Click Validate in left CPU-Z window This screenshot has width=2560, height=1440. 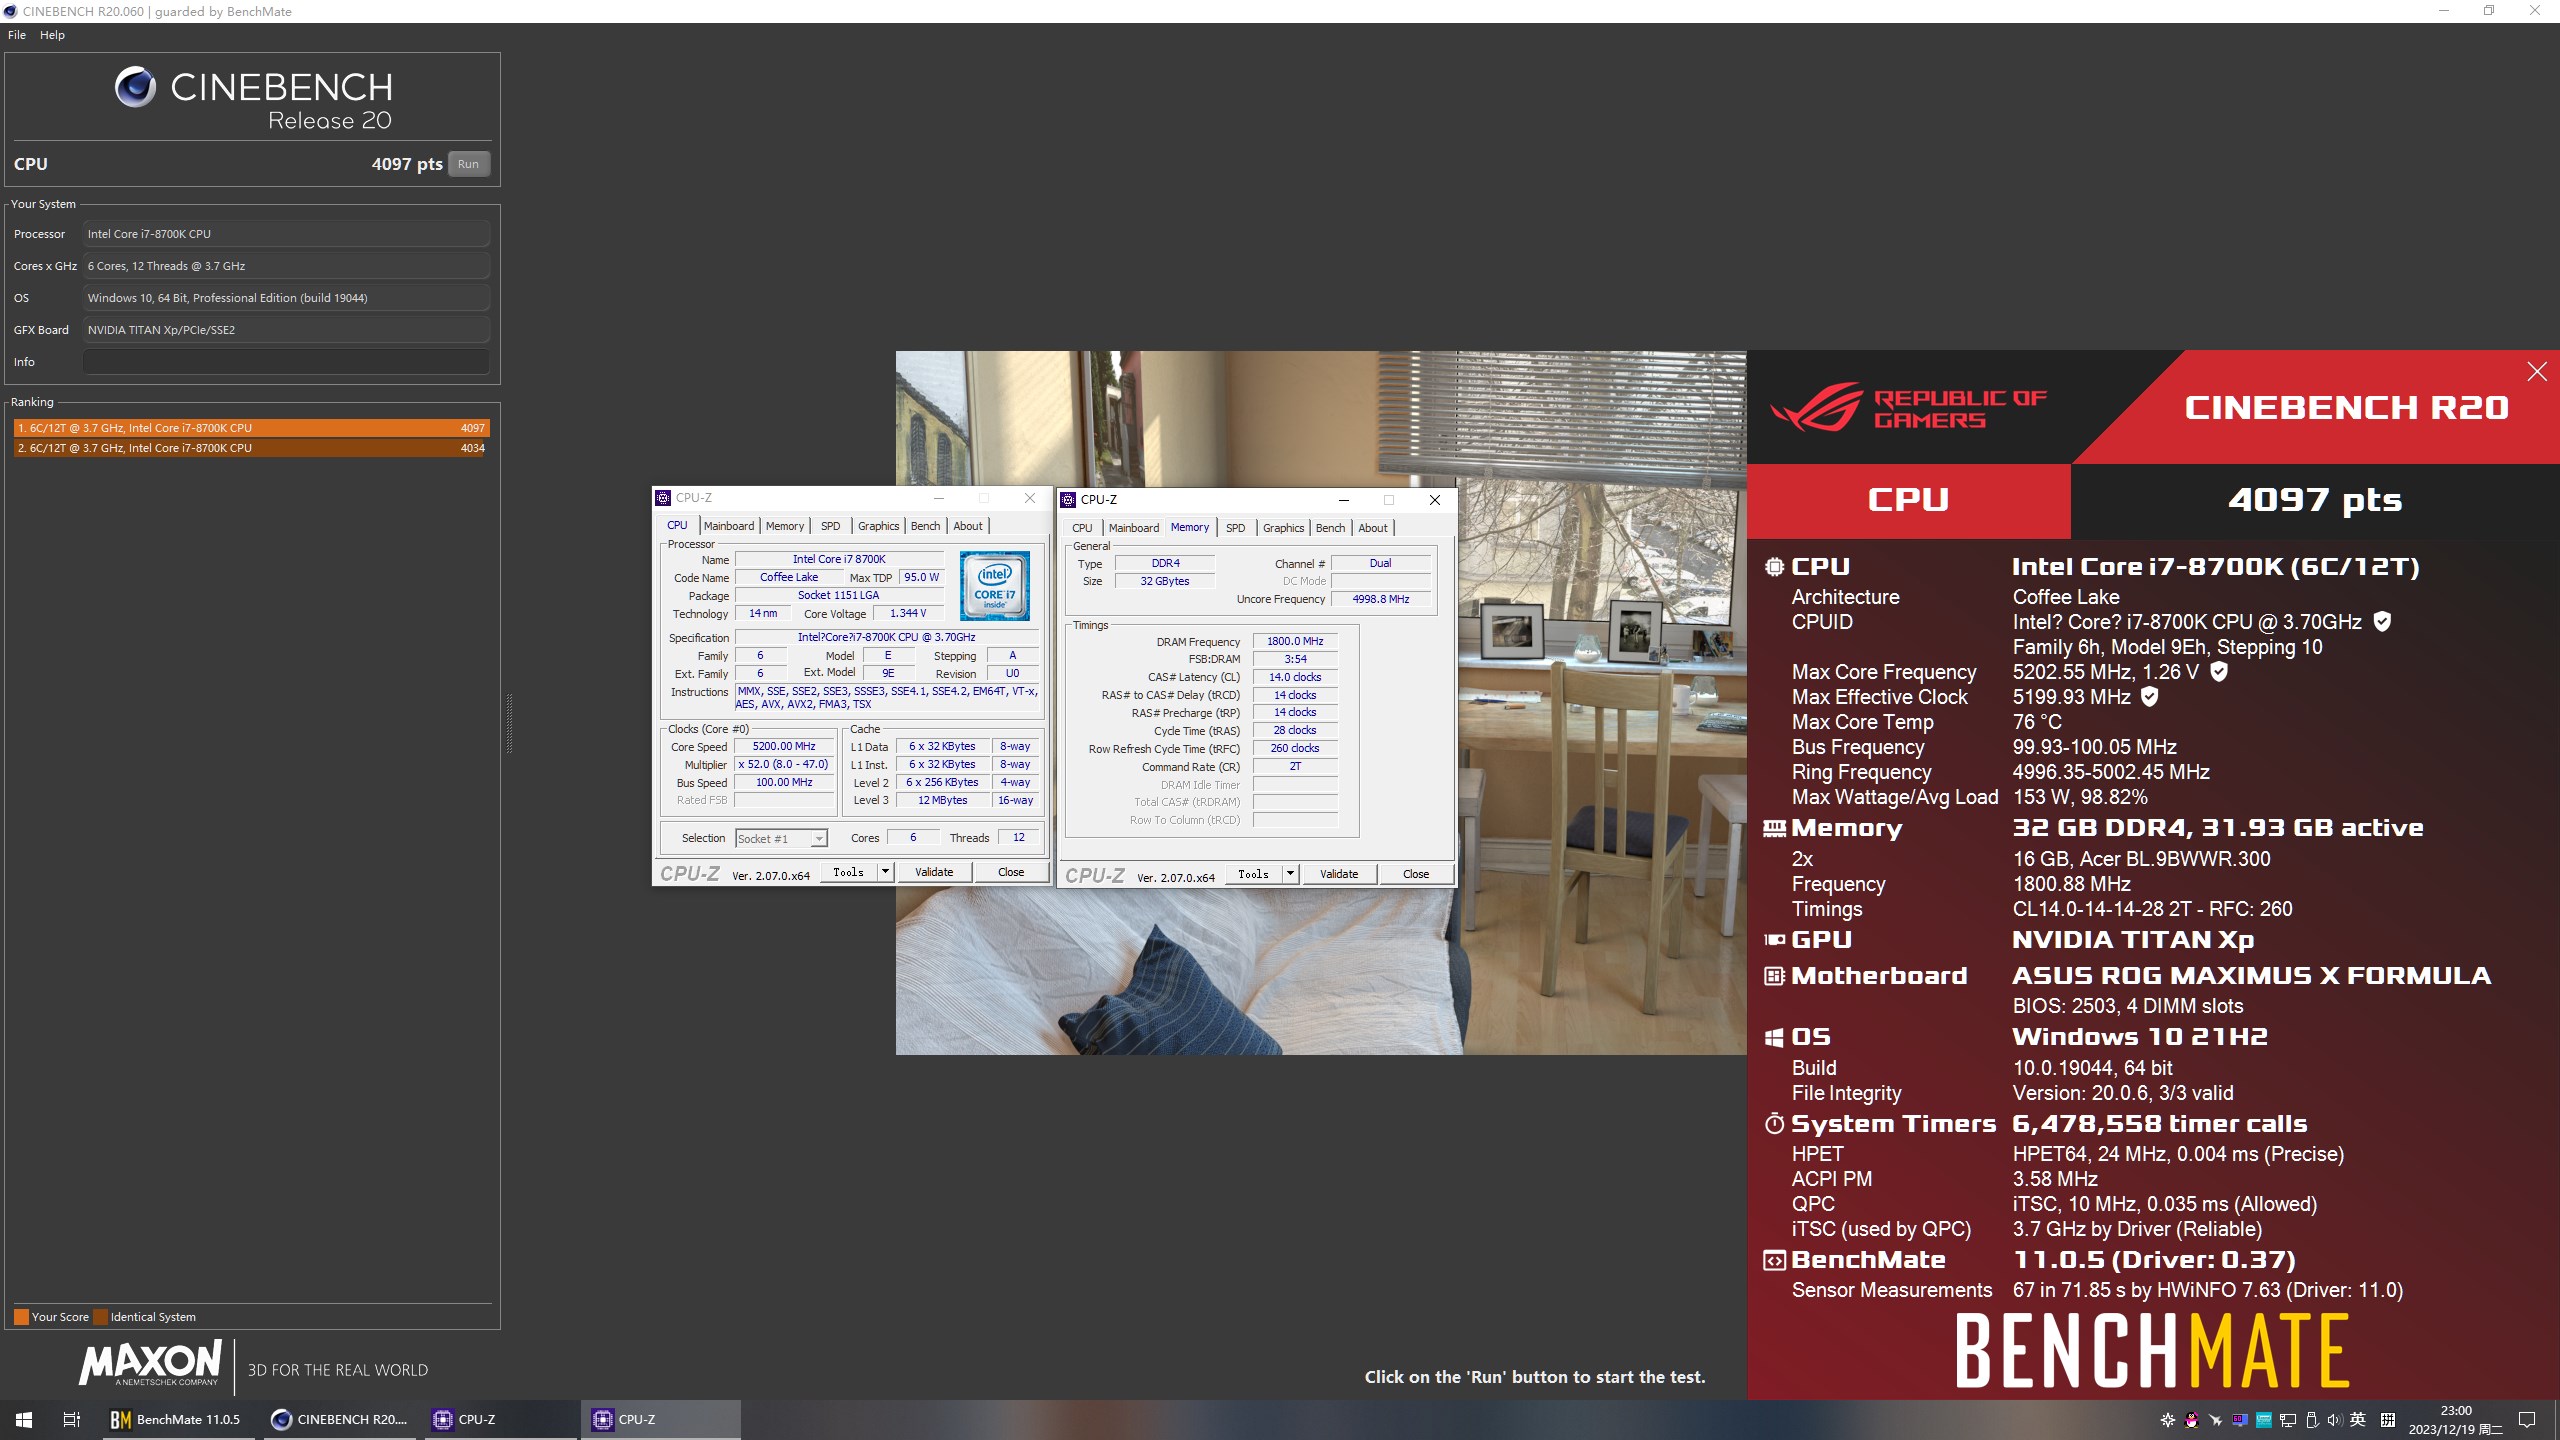(934, 872)
